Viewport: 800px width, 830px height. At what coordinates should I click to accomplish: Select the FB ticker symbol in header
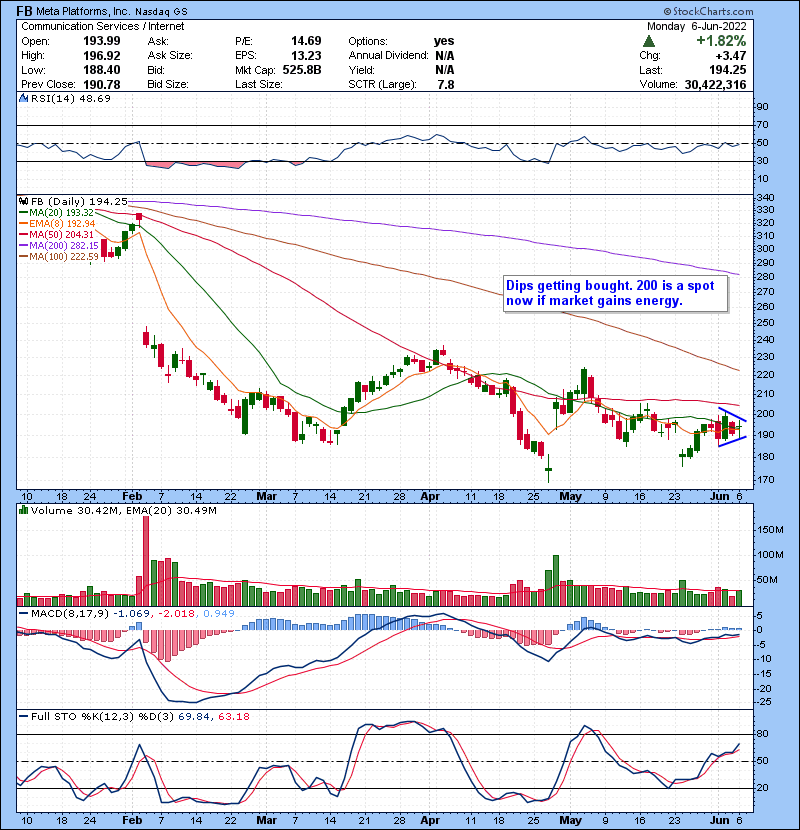click(24, 11)
